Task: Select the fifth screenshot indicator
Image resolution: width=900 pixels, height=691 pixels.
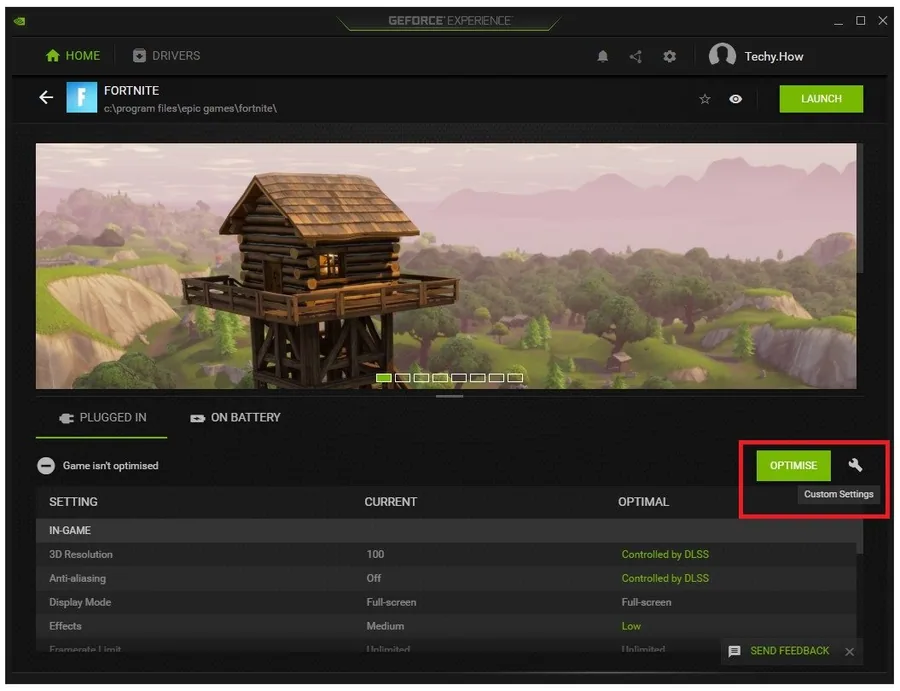Action: click(x=459, y=378)
